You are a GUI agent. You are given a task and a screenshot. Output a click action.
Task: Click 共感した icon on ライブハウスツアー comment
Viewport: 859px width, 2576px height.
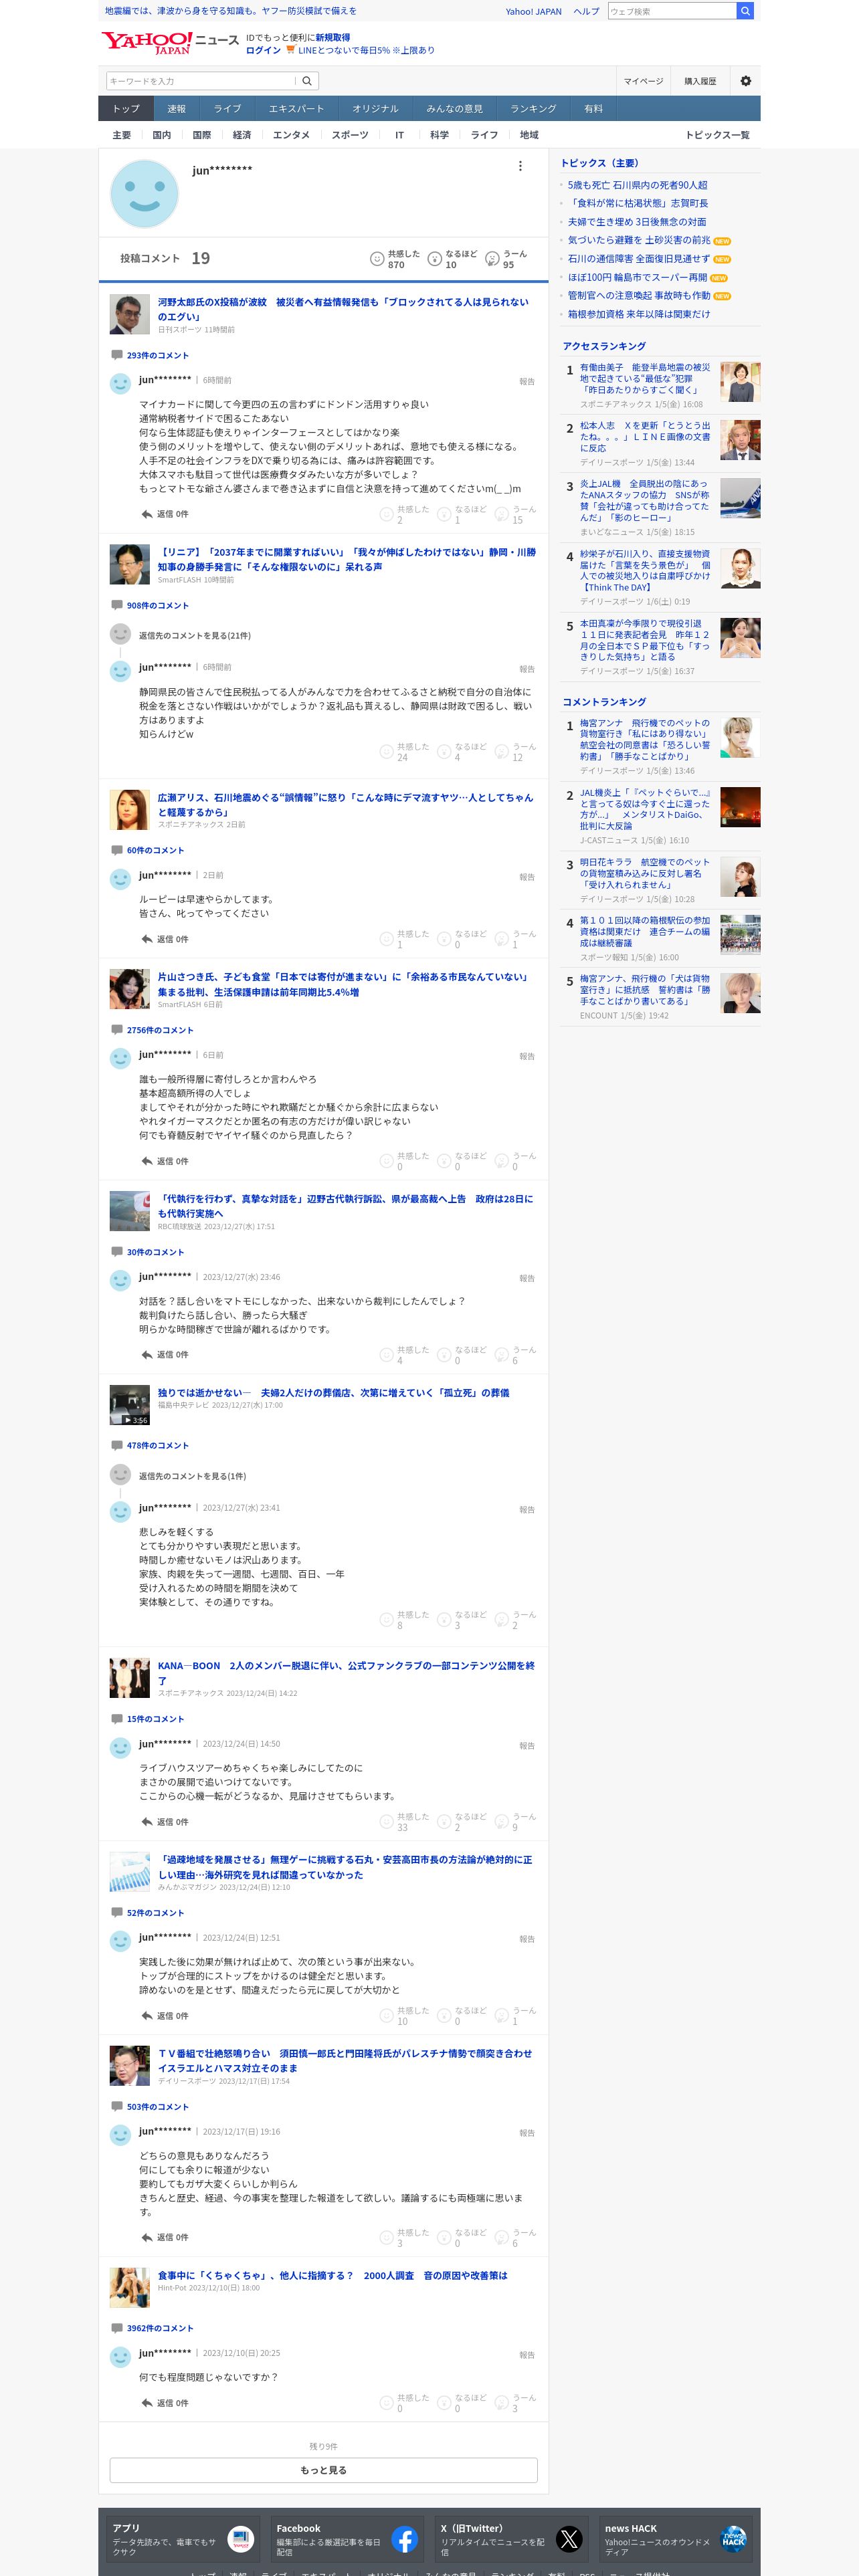click(386, 1822)
